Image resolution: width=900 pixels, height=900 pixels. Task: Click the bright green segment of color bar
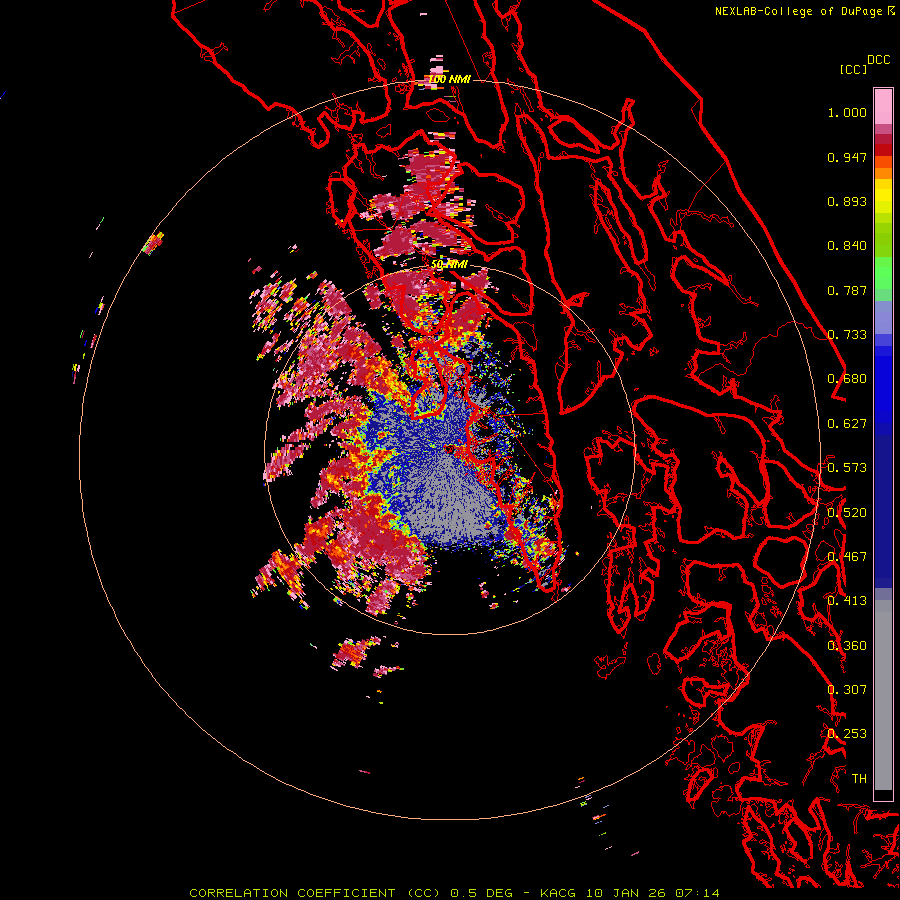click(883, 273)
